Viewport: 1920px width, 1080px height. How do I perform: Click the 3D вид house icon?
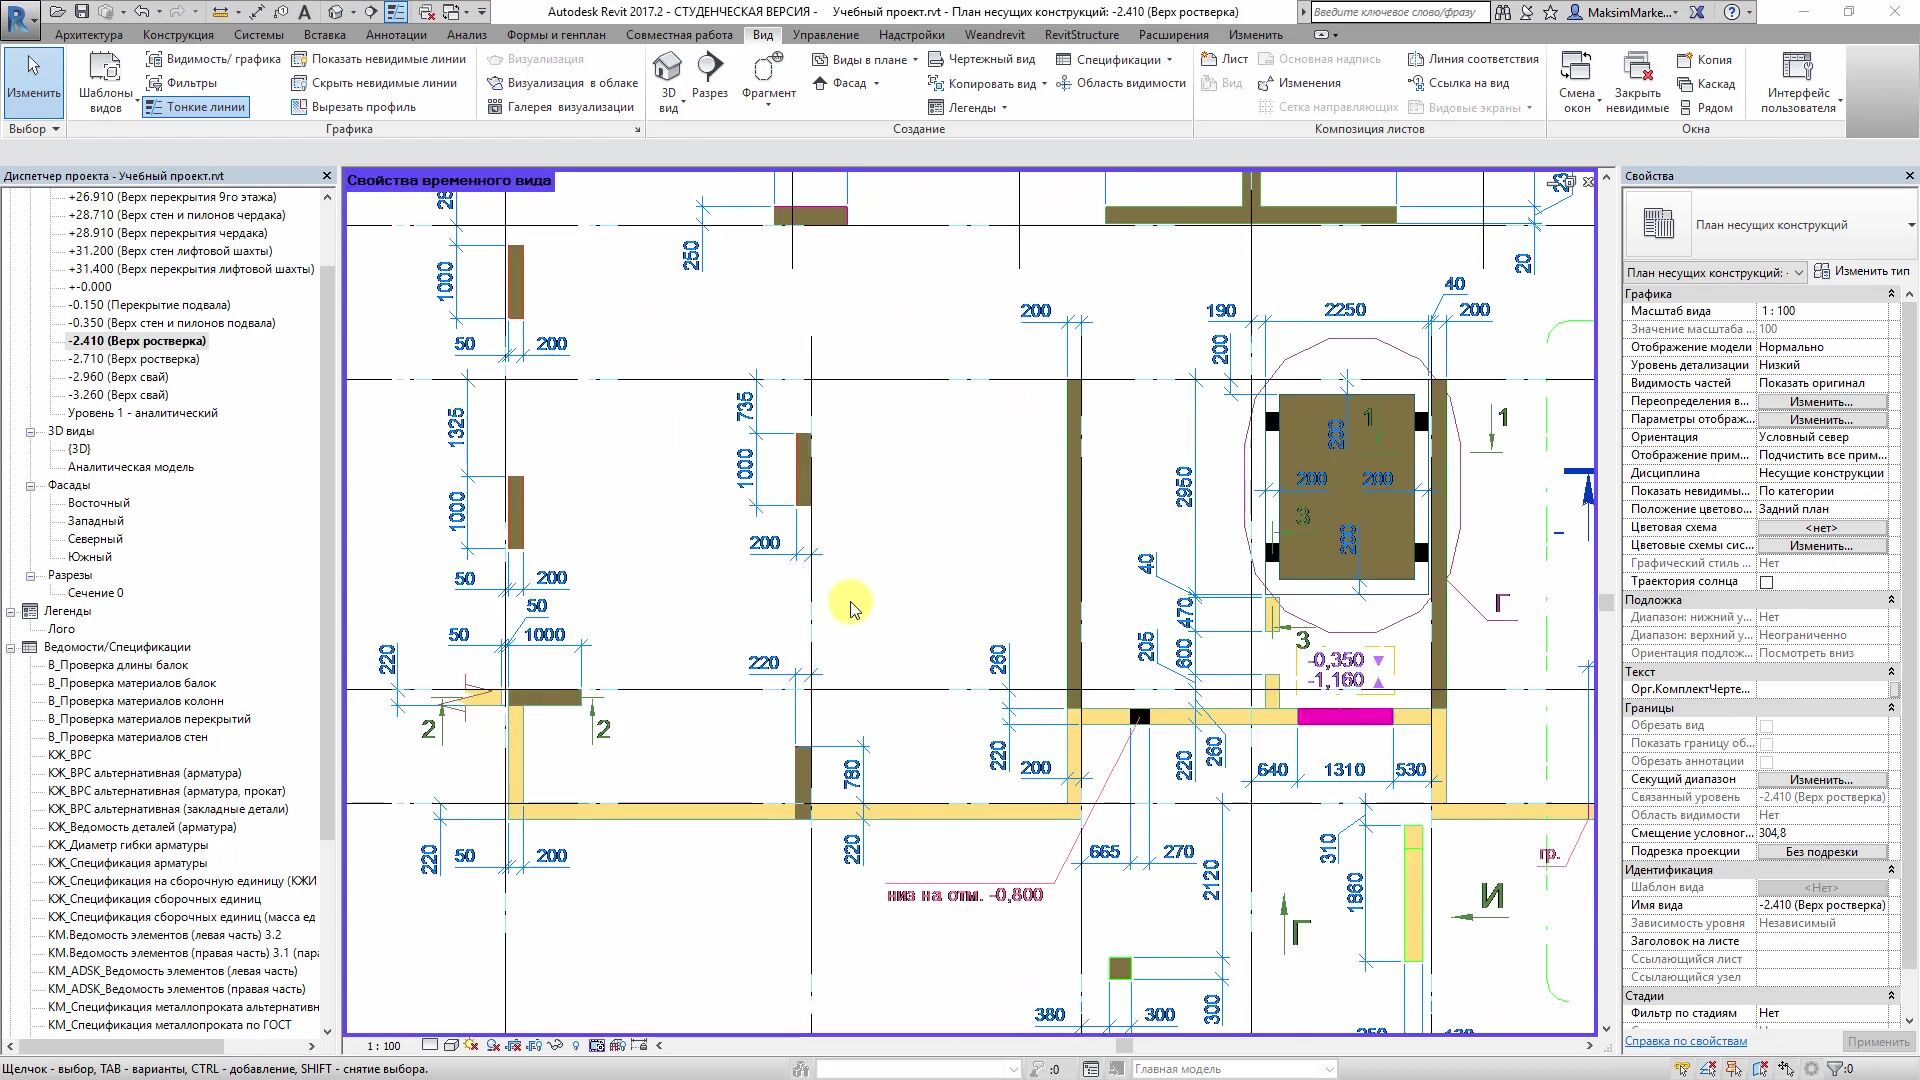(x=668, y=68)
